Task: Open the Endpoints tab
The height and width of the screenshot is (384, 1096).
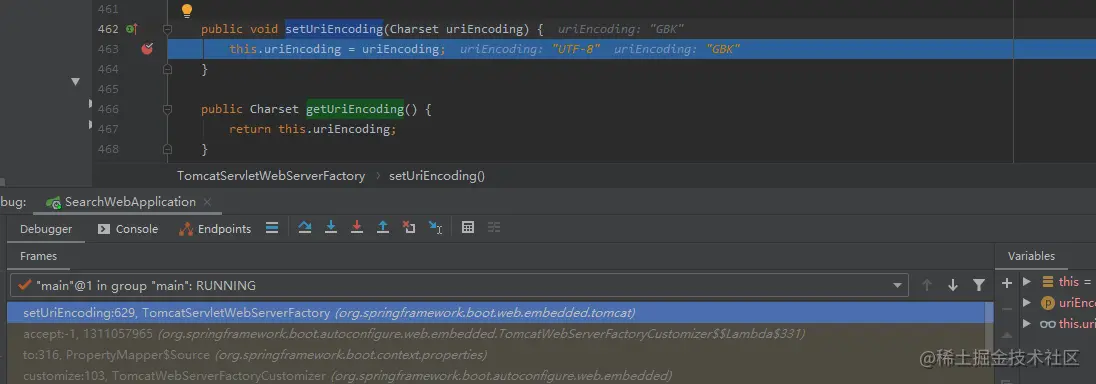Action: tap(215, 229)
